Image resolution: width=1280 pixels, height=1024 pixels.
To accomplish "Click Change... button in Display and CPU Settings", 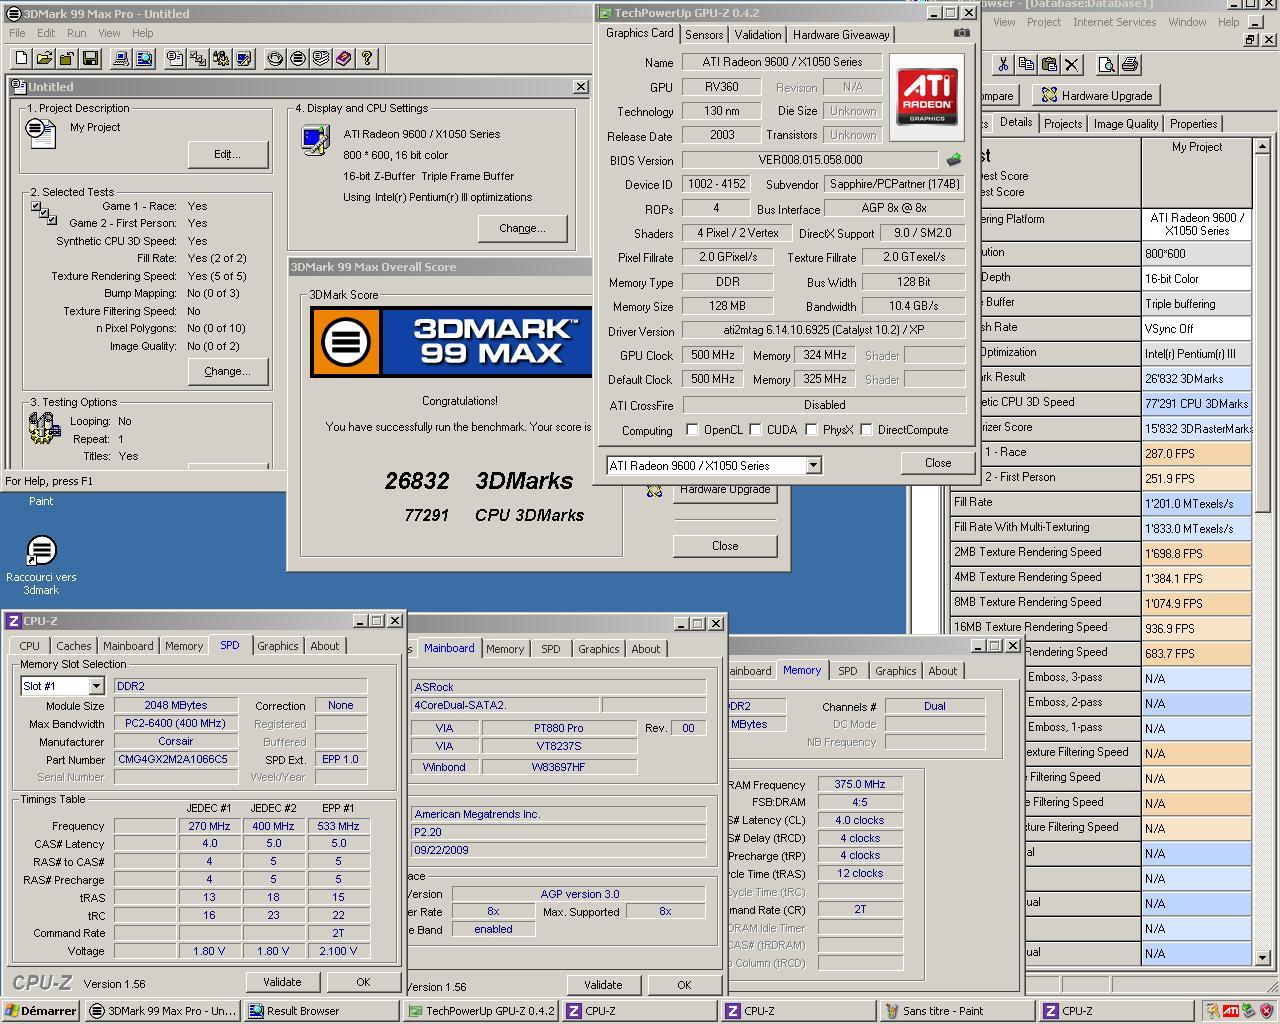I will [x=522, y=228].
